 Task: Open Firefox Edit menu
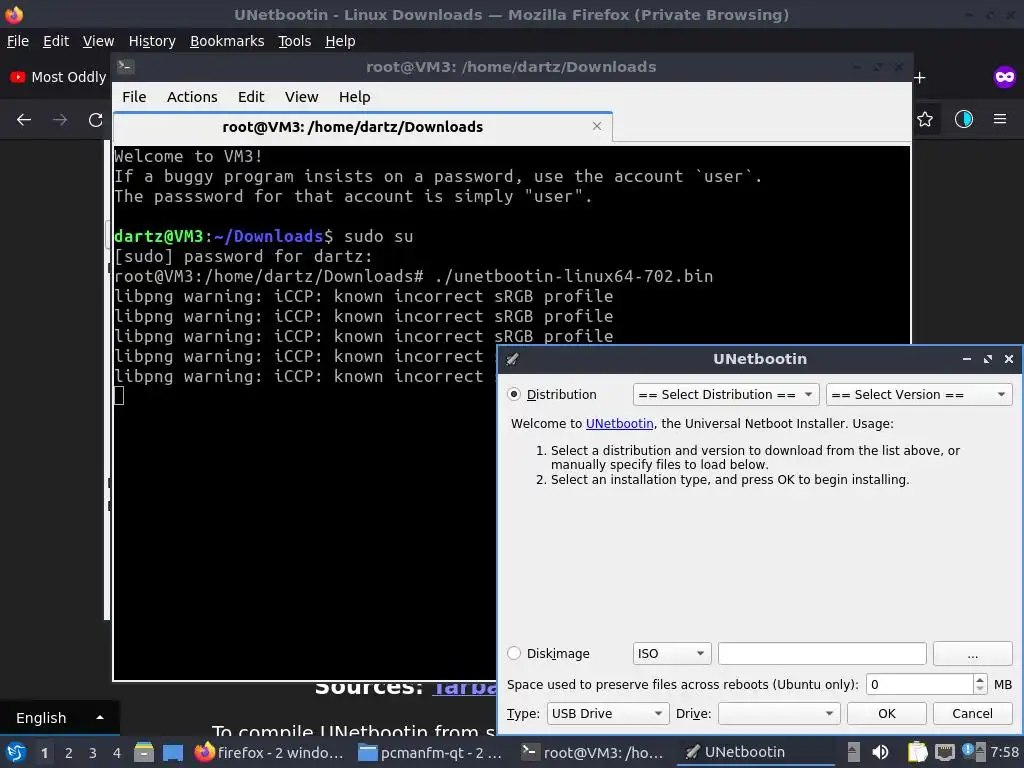coord(56,41)
